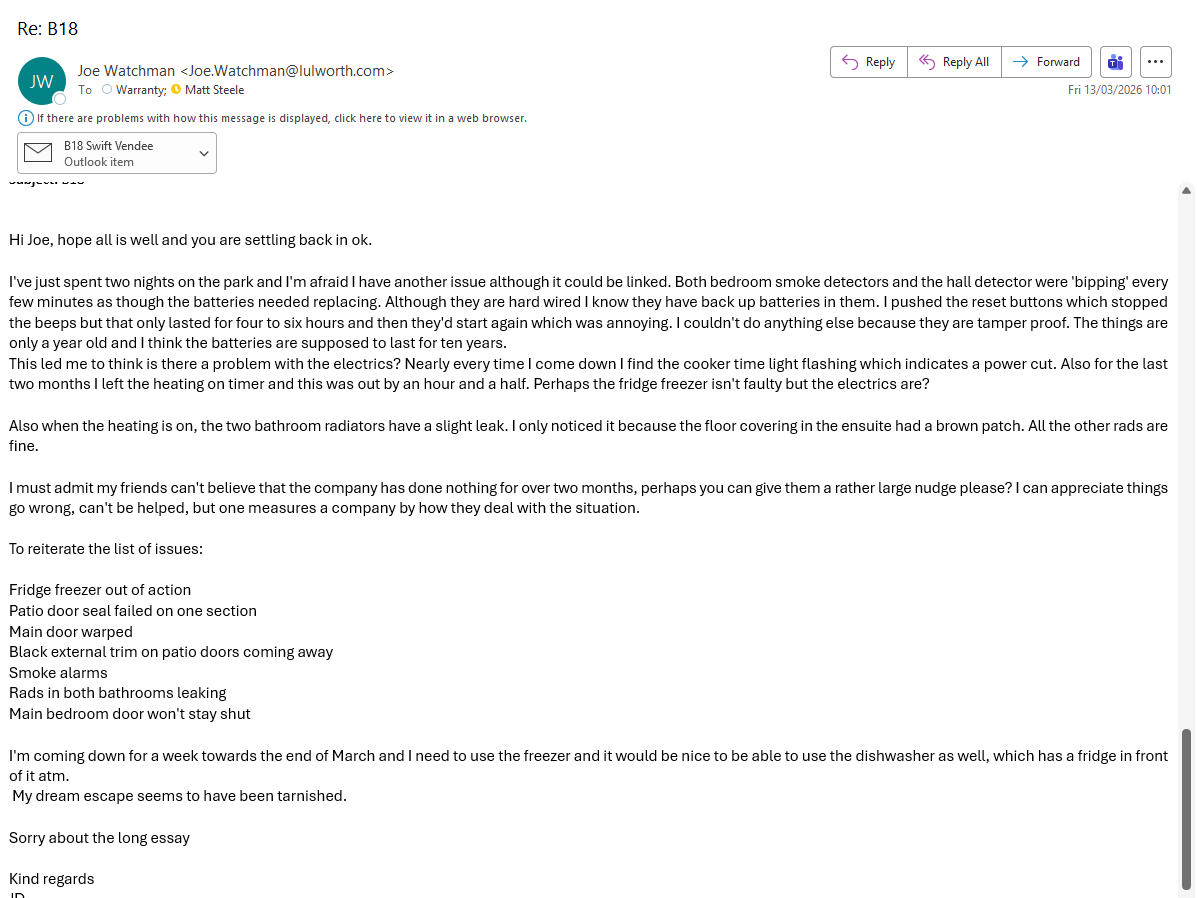Click the JW sender avatar
Viewport: 1197px width, 898px height.
pos(42,81)
